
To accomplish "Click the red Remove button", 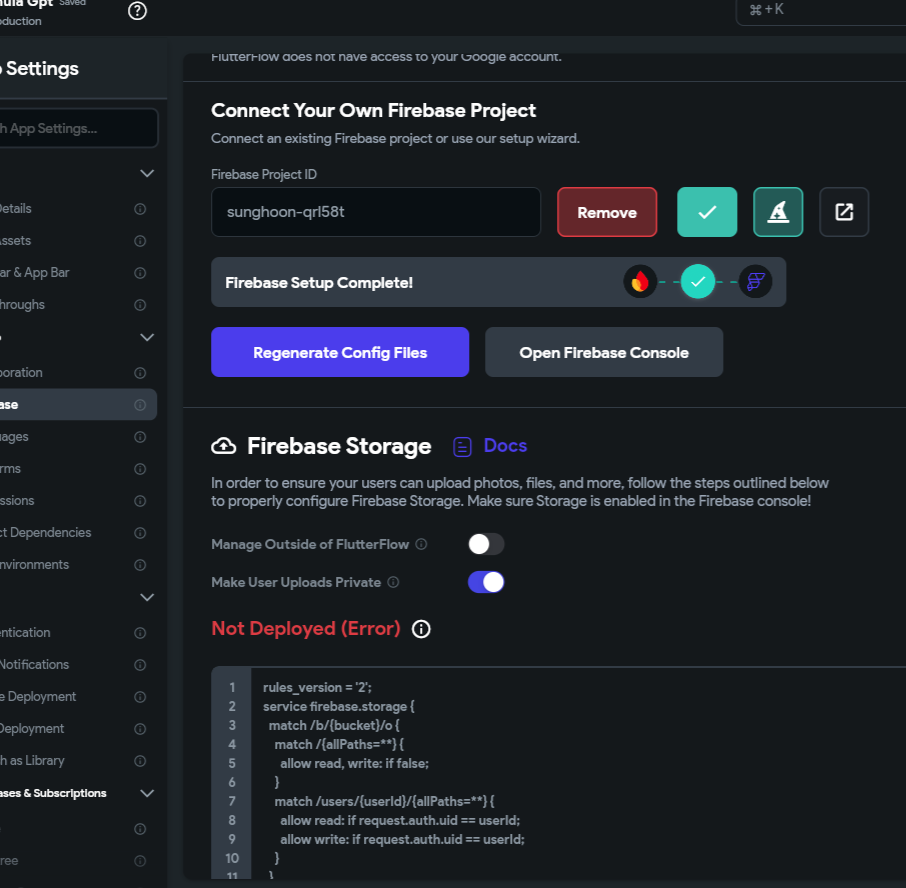I will (607, 212).
